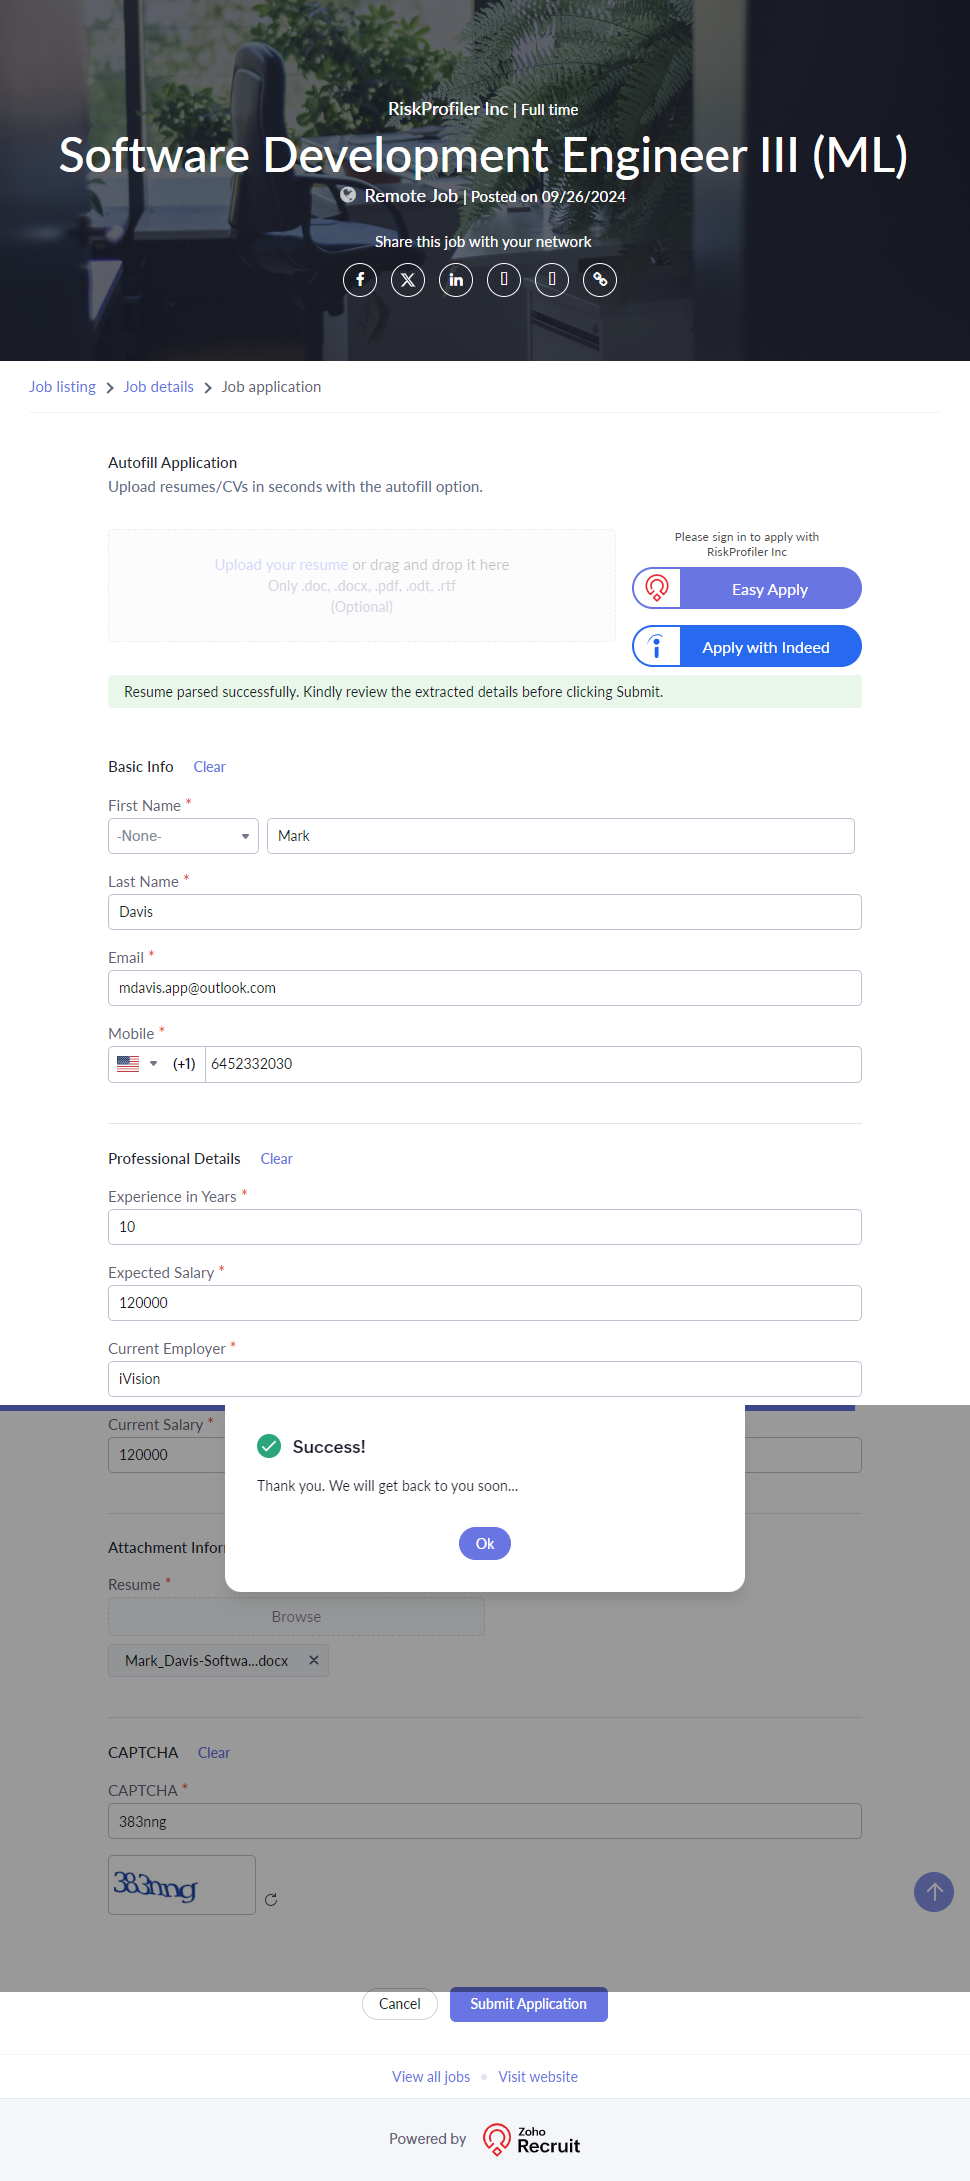Image resolution: width=970 pixels, height=2181 pixels.
Task: Open the View all jobs link
Action: coord(431,2077)
